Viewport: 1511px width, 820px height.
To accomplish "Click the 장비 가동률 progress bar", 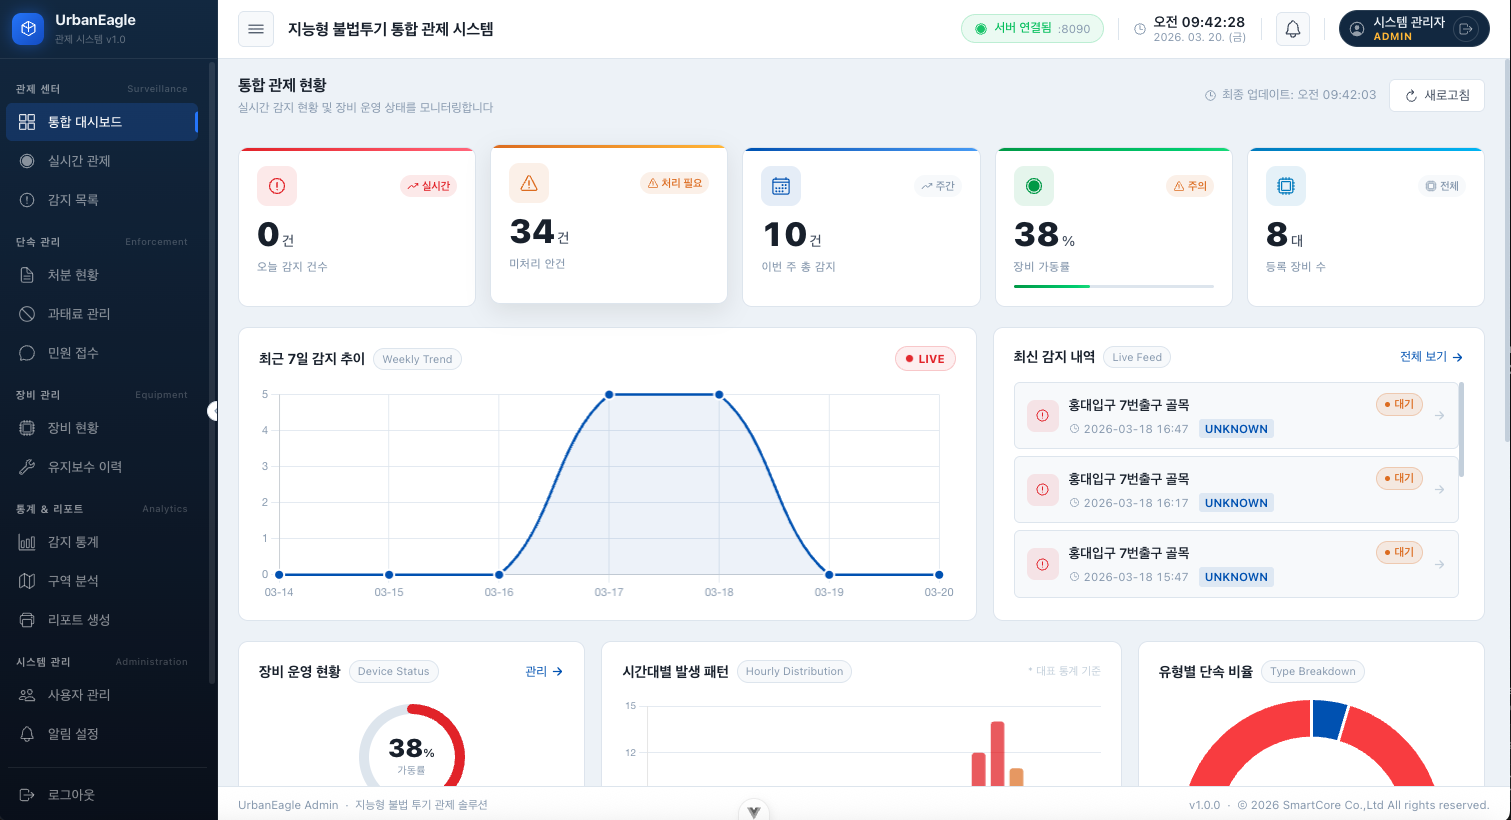I will point(1114,287).
